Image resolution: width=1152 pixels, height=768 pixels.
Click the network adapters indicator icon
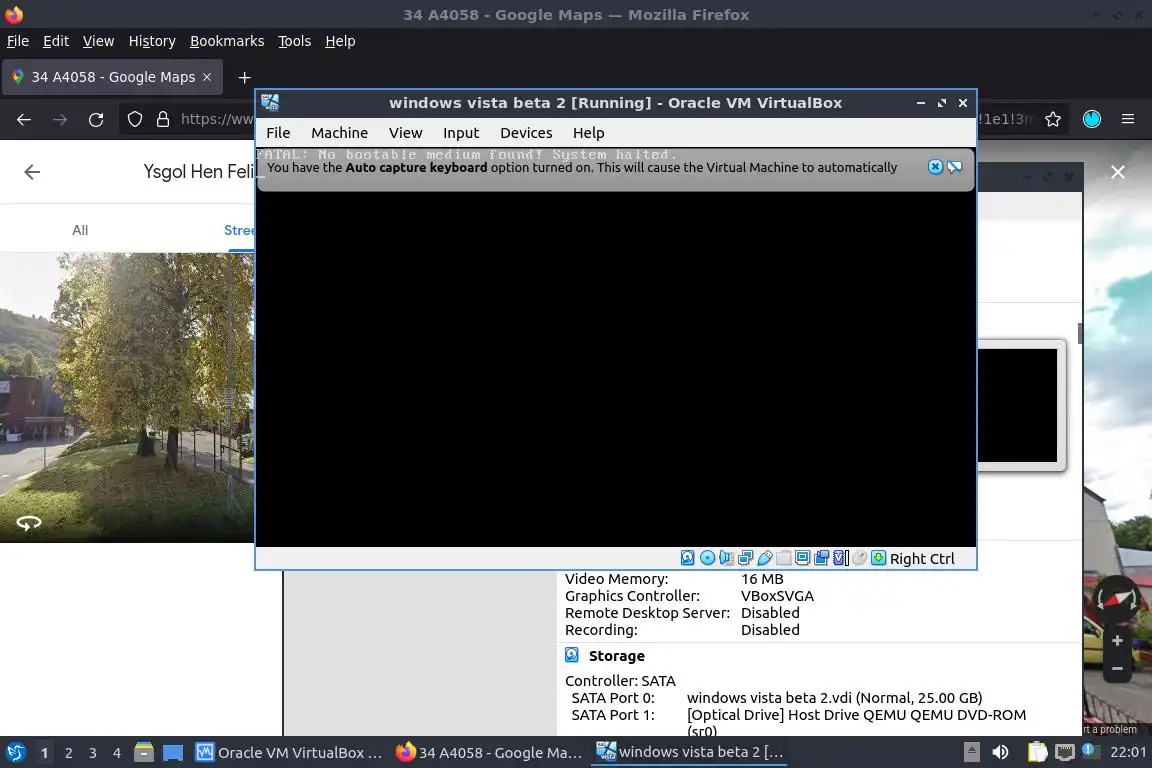pyautogui.click(x=745, y=558)
